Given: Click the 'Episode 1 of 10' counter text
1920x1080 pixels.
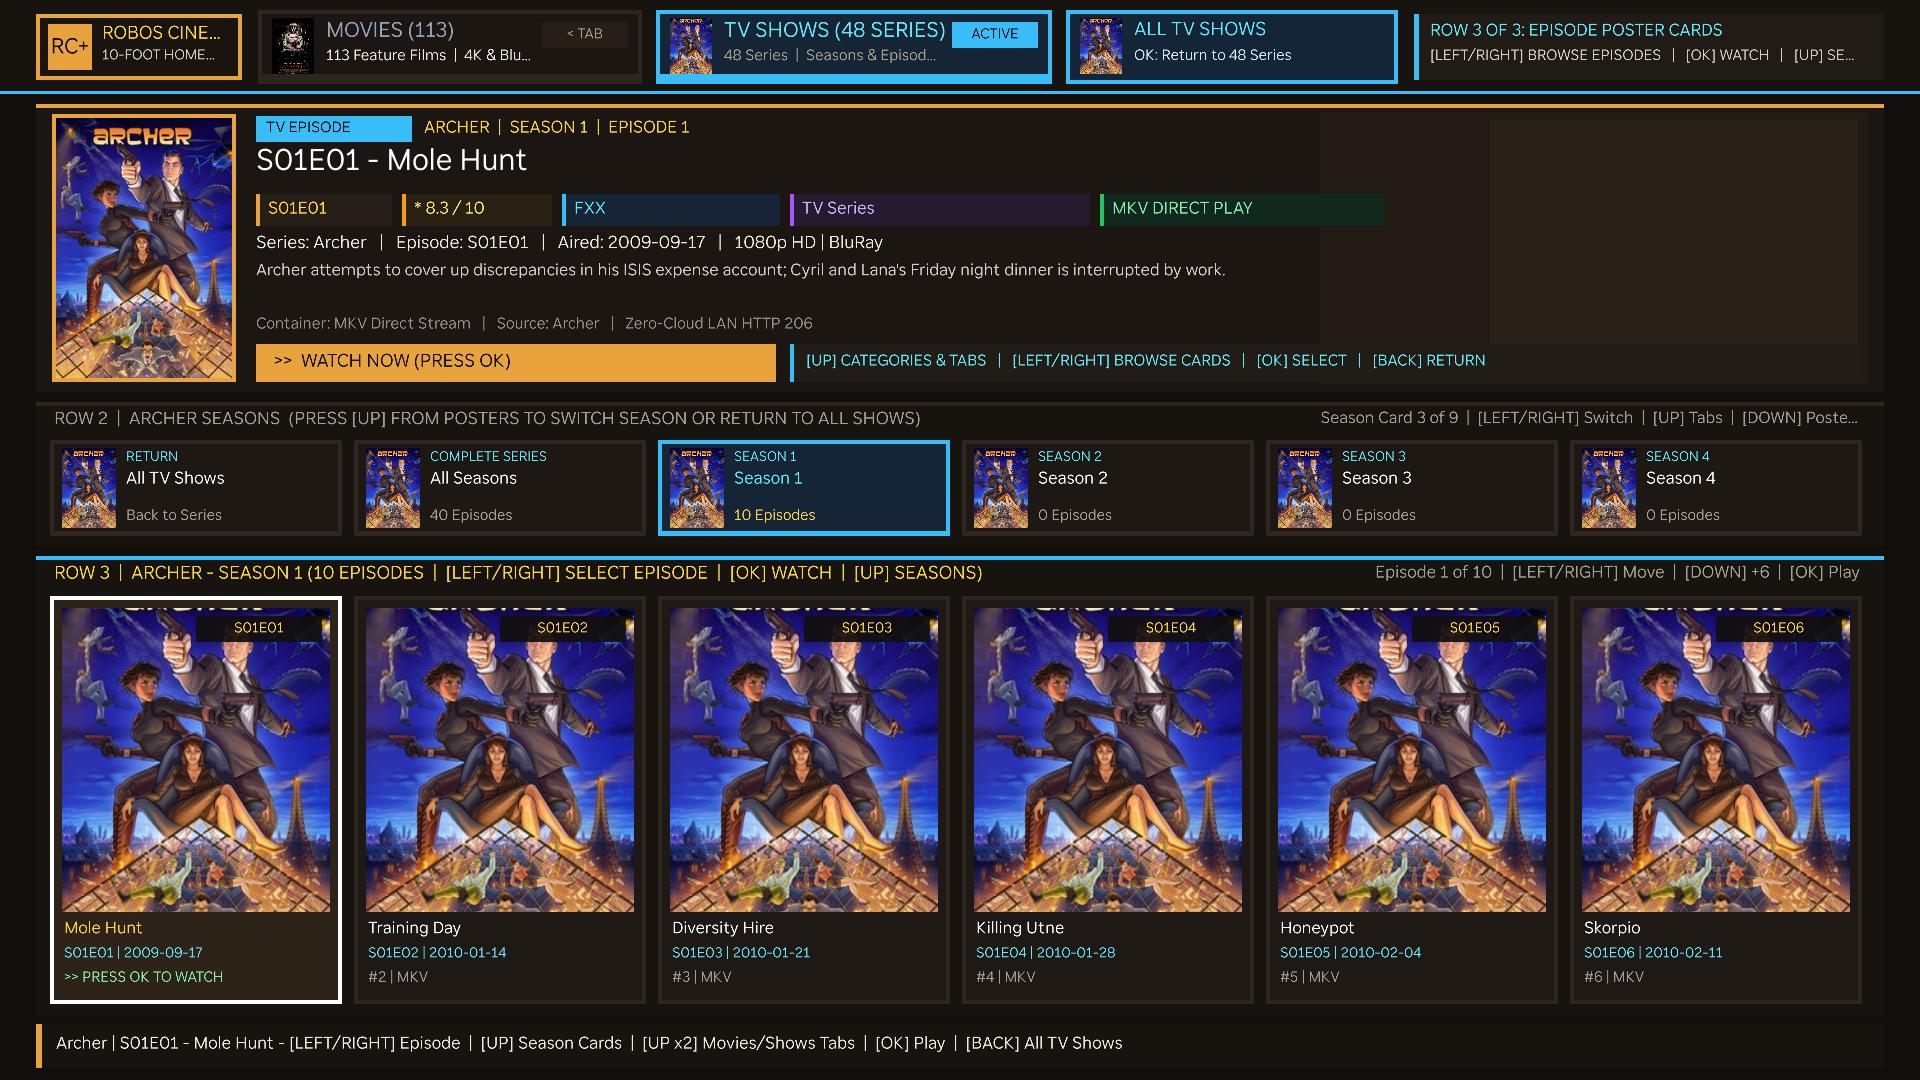Looking at the screenshot, I should (x=1433, y=573).
